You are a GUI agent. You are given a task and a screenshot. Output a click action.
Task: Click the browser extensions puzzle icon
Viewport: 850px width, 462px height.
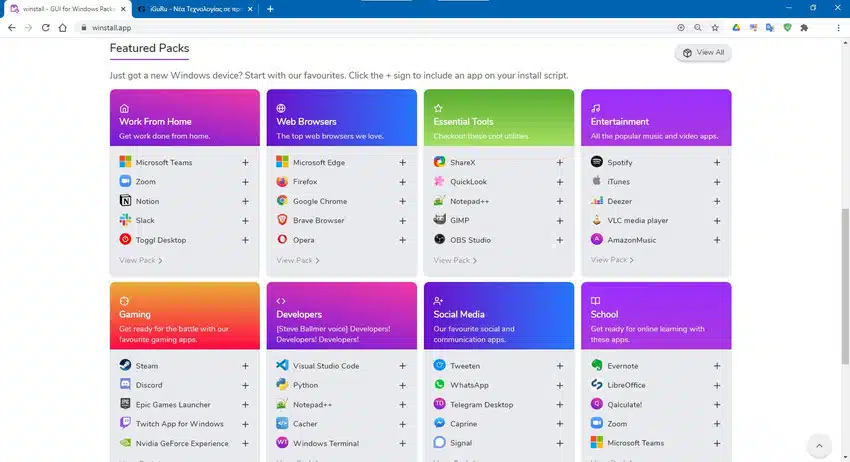[x=804, y=28]
